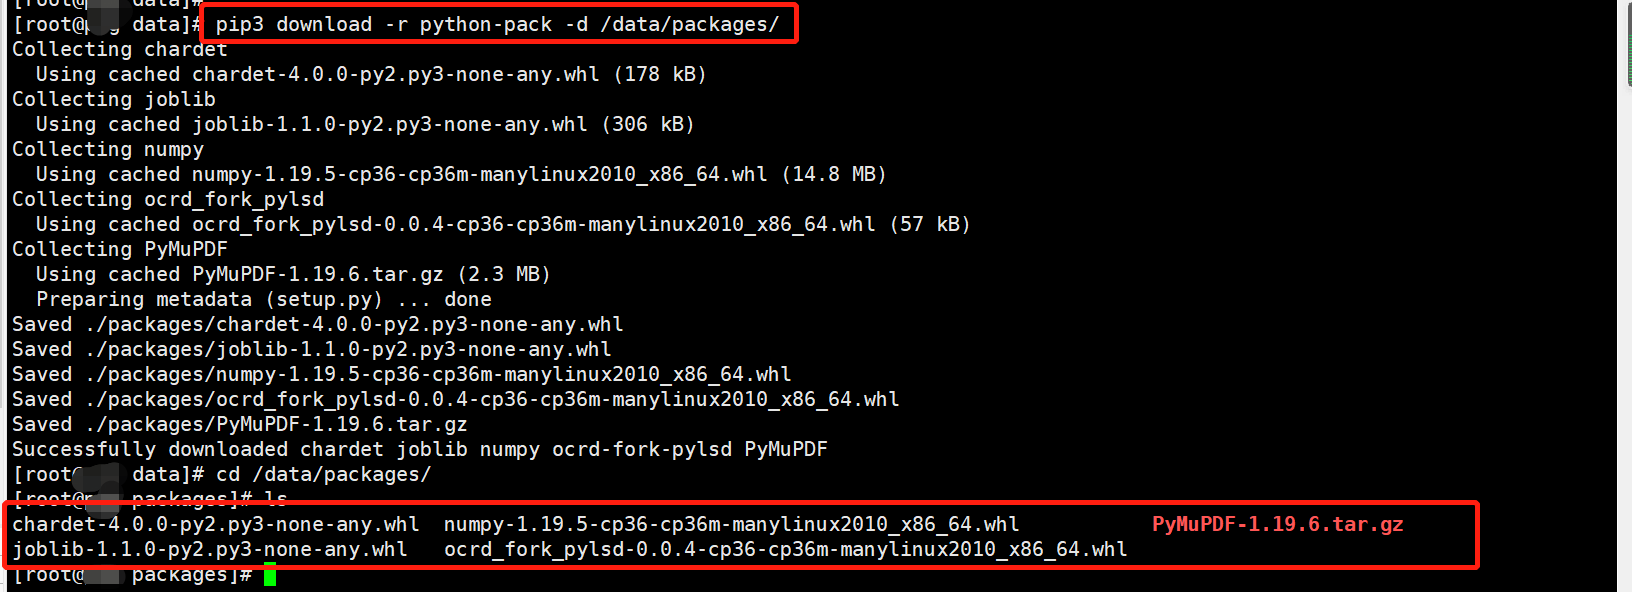Screen dimensions: 1632x592
Task: Select chardet wheel file in the ls listing
Action: 215,524
